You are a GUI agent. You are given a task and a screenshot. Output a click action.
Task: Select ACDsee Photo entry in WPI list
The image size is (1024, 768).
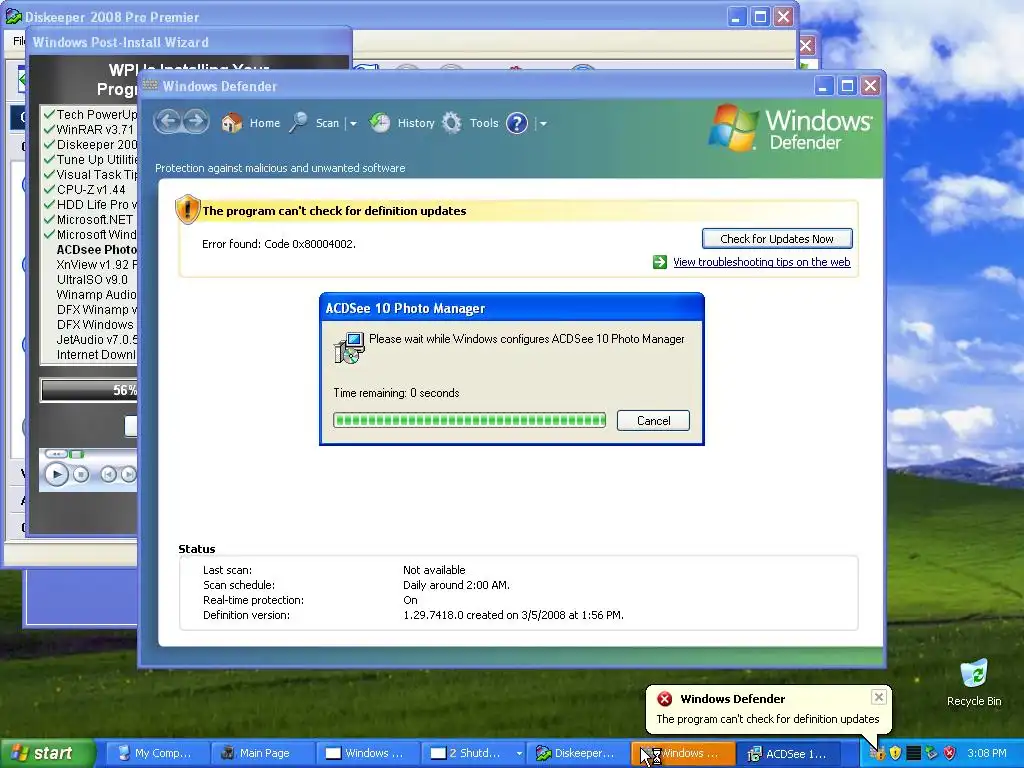tap(97, 249)
